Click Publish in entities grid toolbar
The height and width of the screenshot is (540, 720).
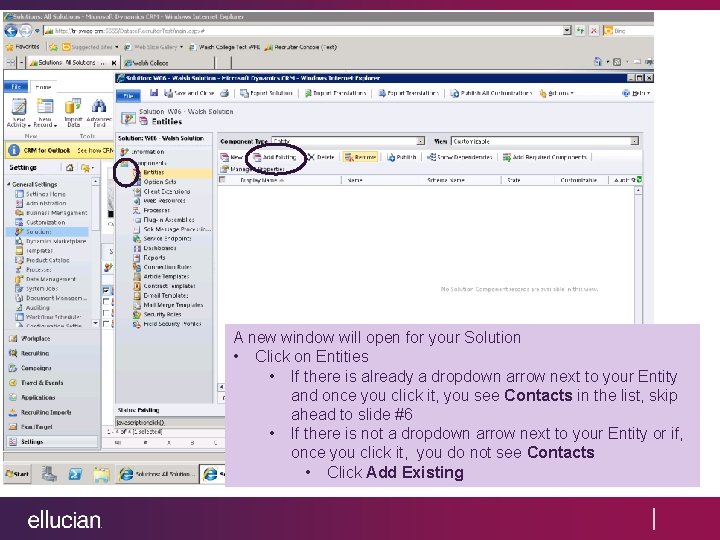[x=402, y=157]
